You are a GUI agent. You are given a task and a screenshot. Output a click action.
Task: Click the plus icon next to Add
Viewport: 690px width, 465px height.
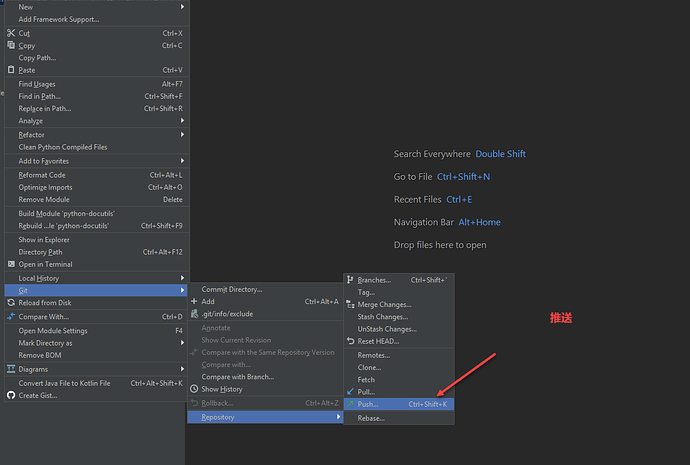[194, 301]
